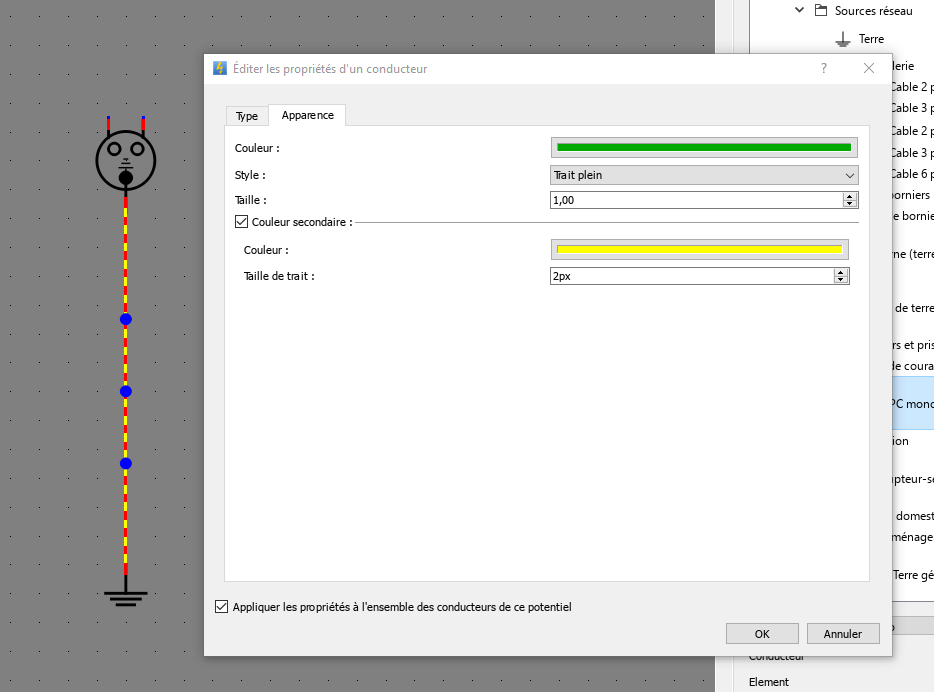
Task: Click the dialog help question mark
Action: click(824, 68)
